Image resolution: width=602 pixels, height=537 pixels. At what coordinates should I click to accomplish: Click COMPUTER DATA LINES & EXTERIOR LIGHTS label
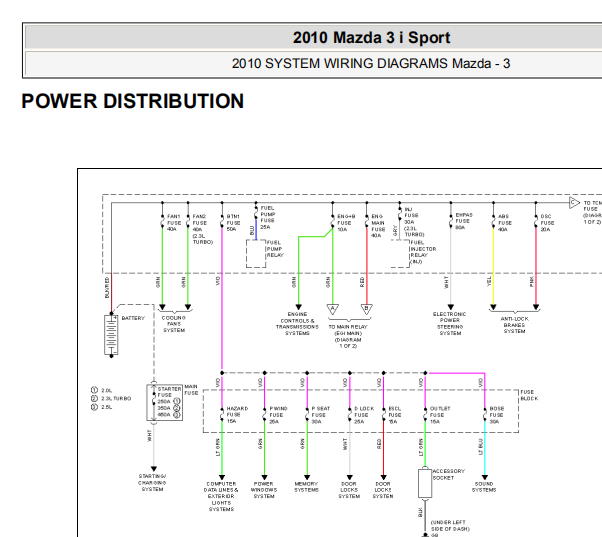click(221, 496)
